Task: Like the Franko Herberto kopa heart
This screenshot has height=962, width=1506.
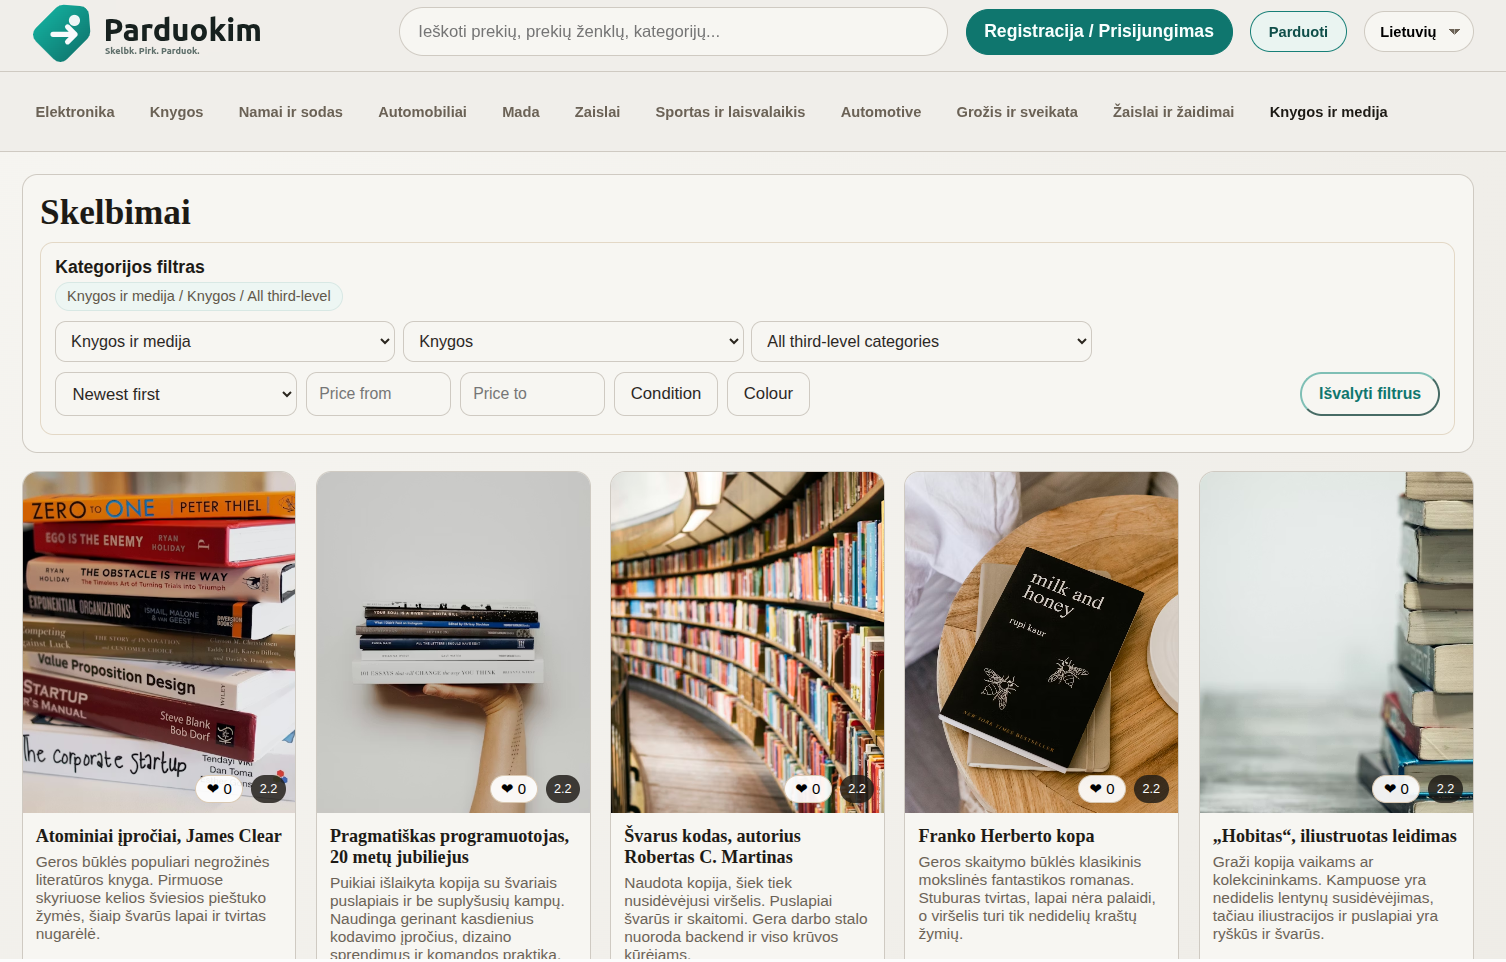Action: pyautogui.click(x=1102, y=789)
